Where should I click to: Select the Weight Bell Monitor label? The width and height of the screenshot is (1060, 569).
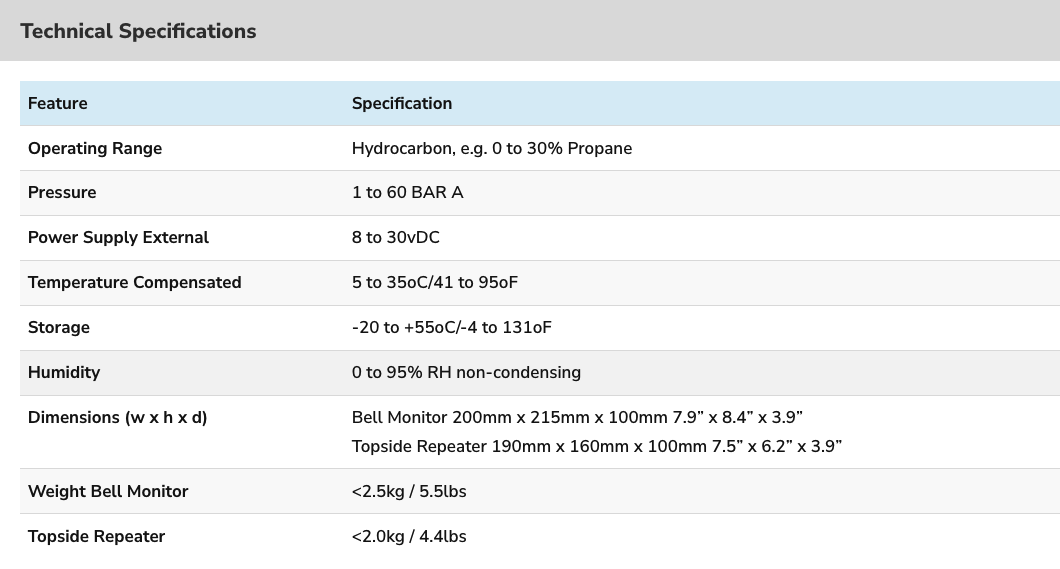point(108,491)
